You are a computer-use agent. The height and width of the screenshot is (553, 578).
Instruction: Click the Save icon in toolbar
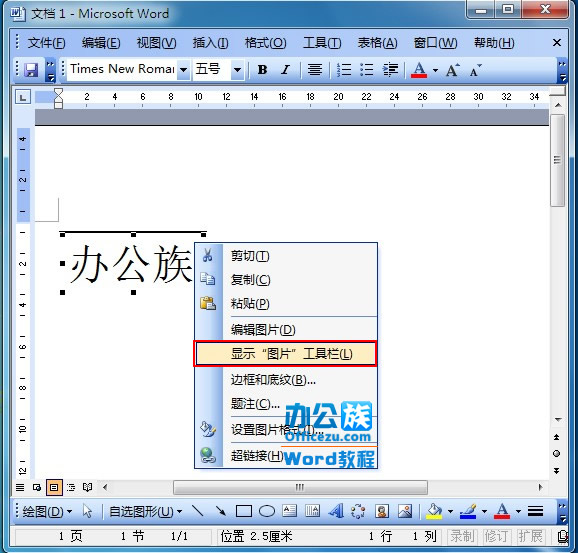click(31, 69)
